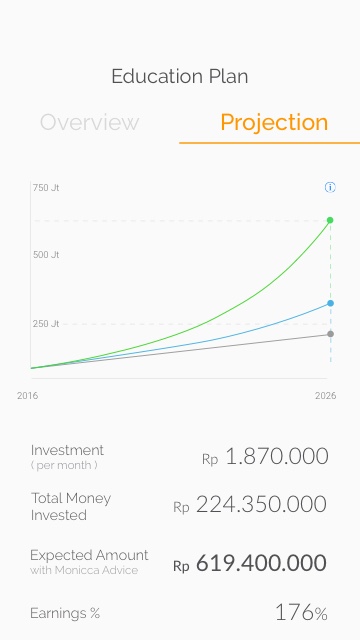Tap the green projection endpoint dot

click(330, 220)
